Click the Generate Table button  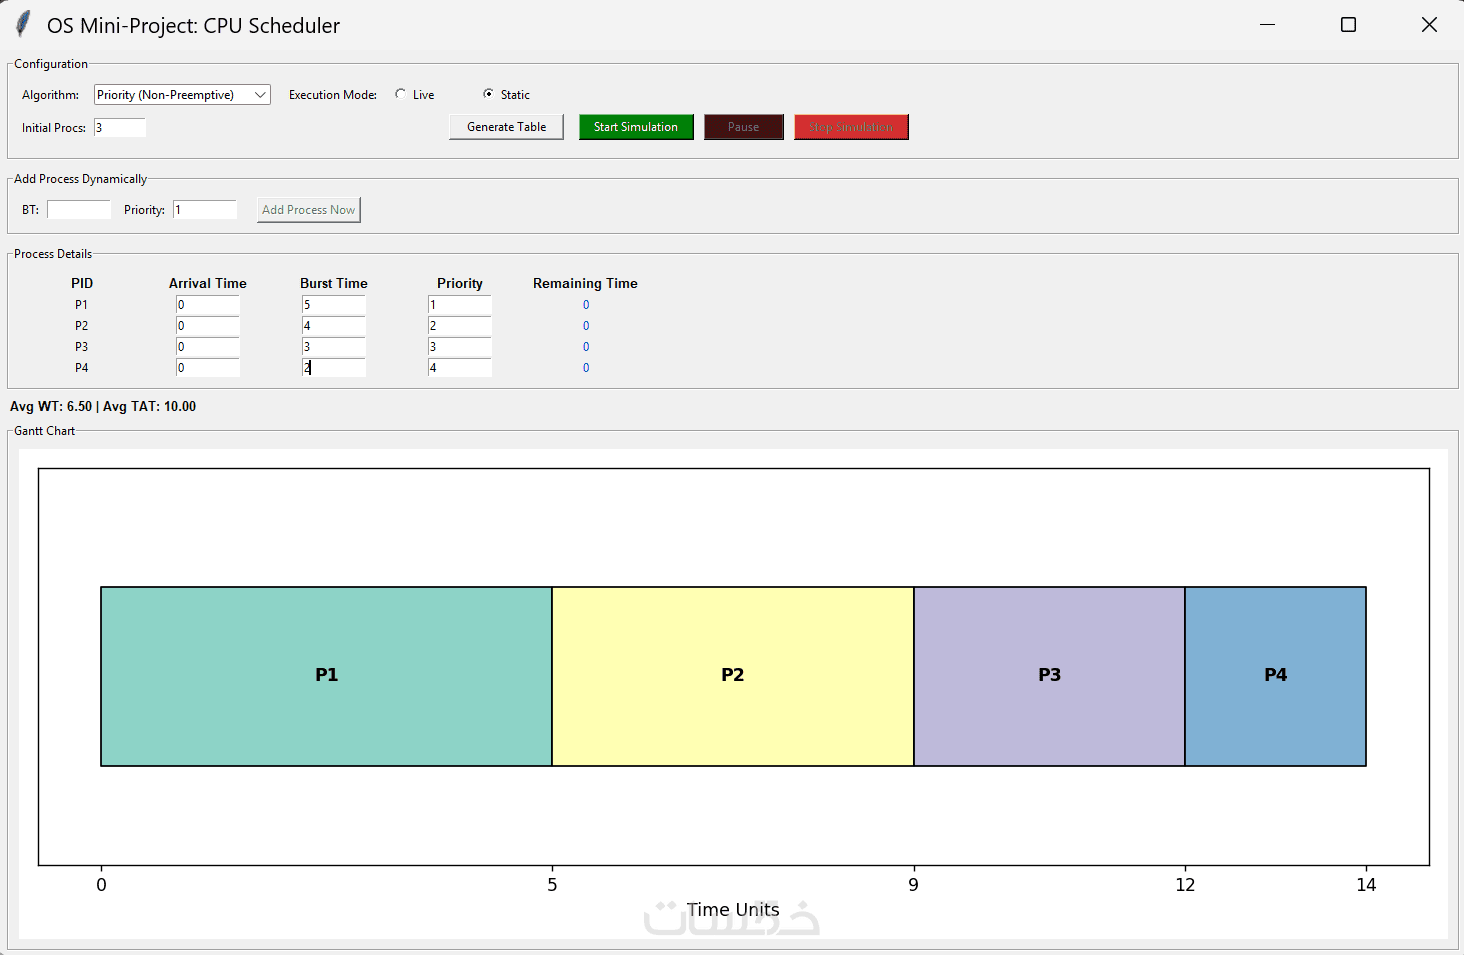click(x=506, y=127)
